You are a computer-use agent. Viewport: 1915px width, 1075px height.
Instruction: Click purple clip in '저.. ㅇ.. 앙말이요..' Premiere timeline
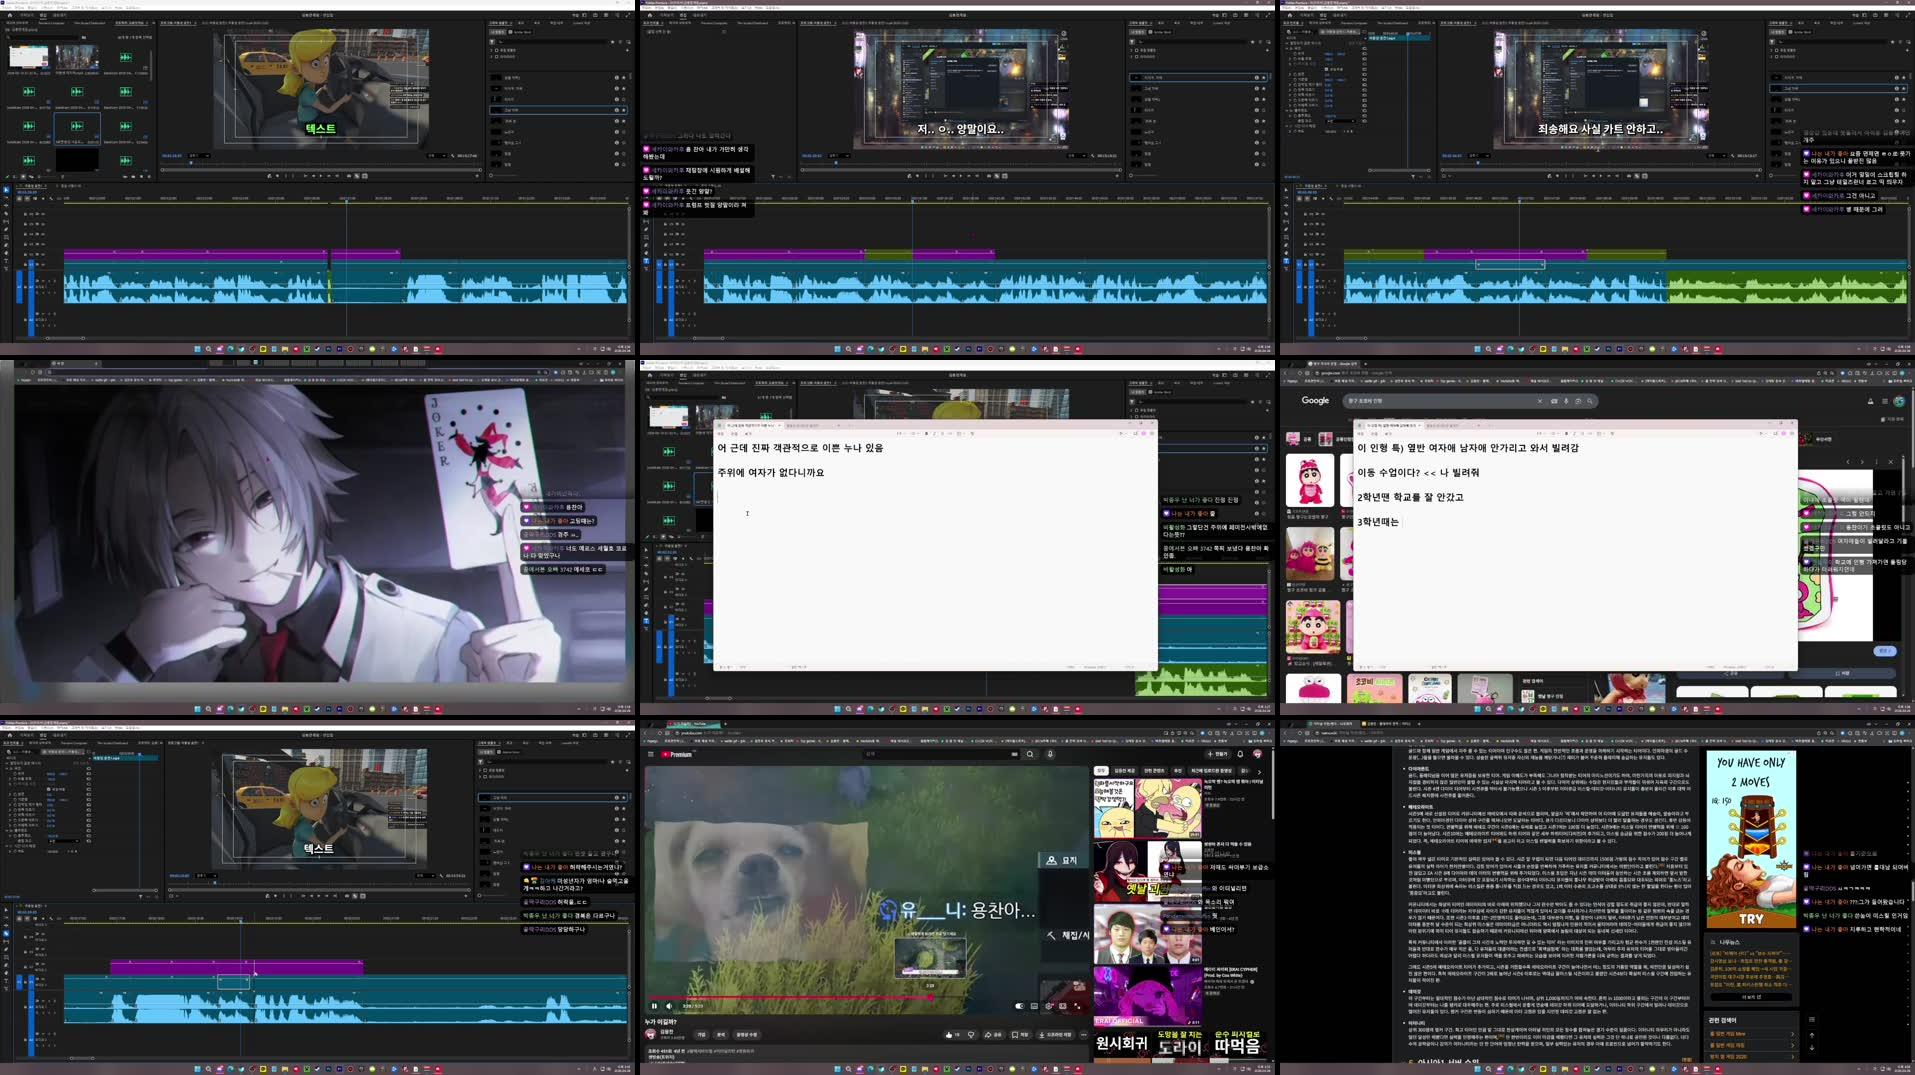784,254
